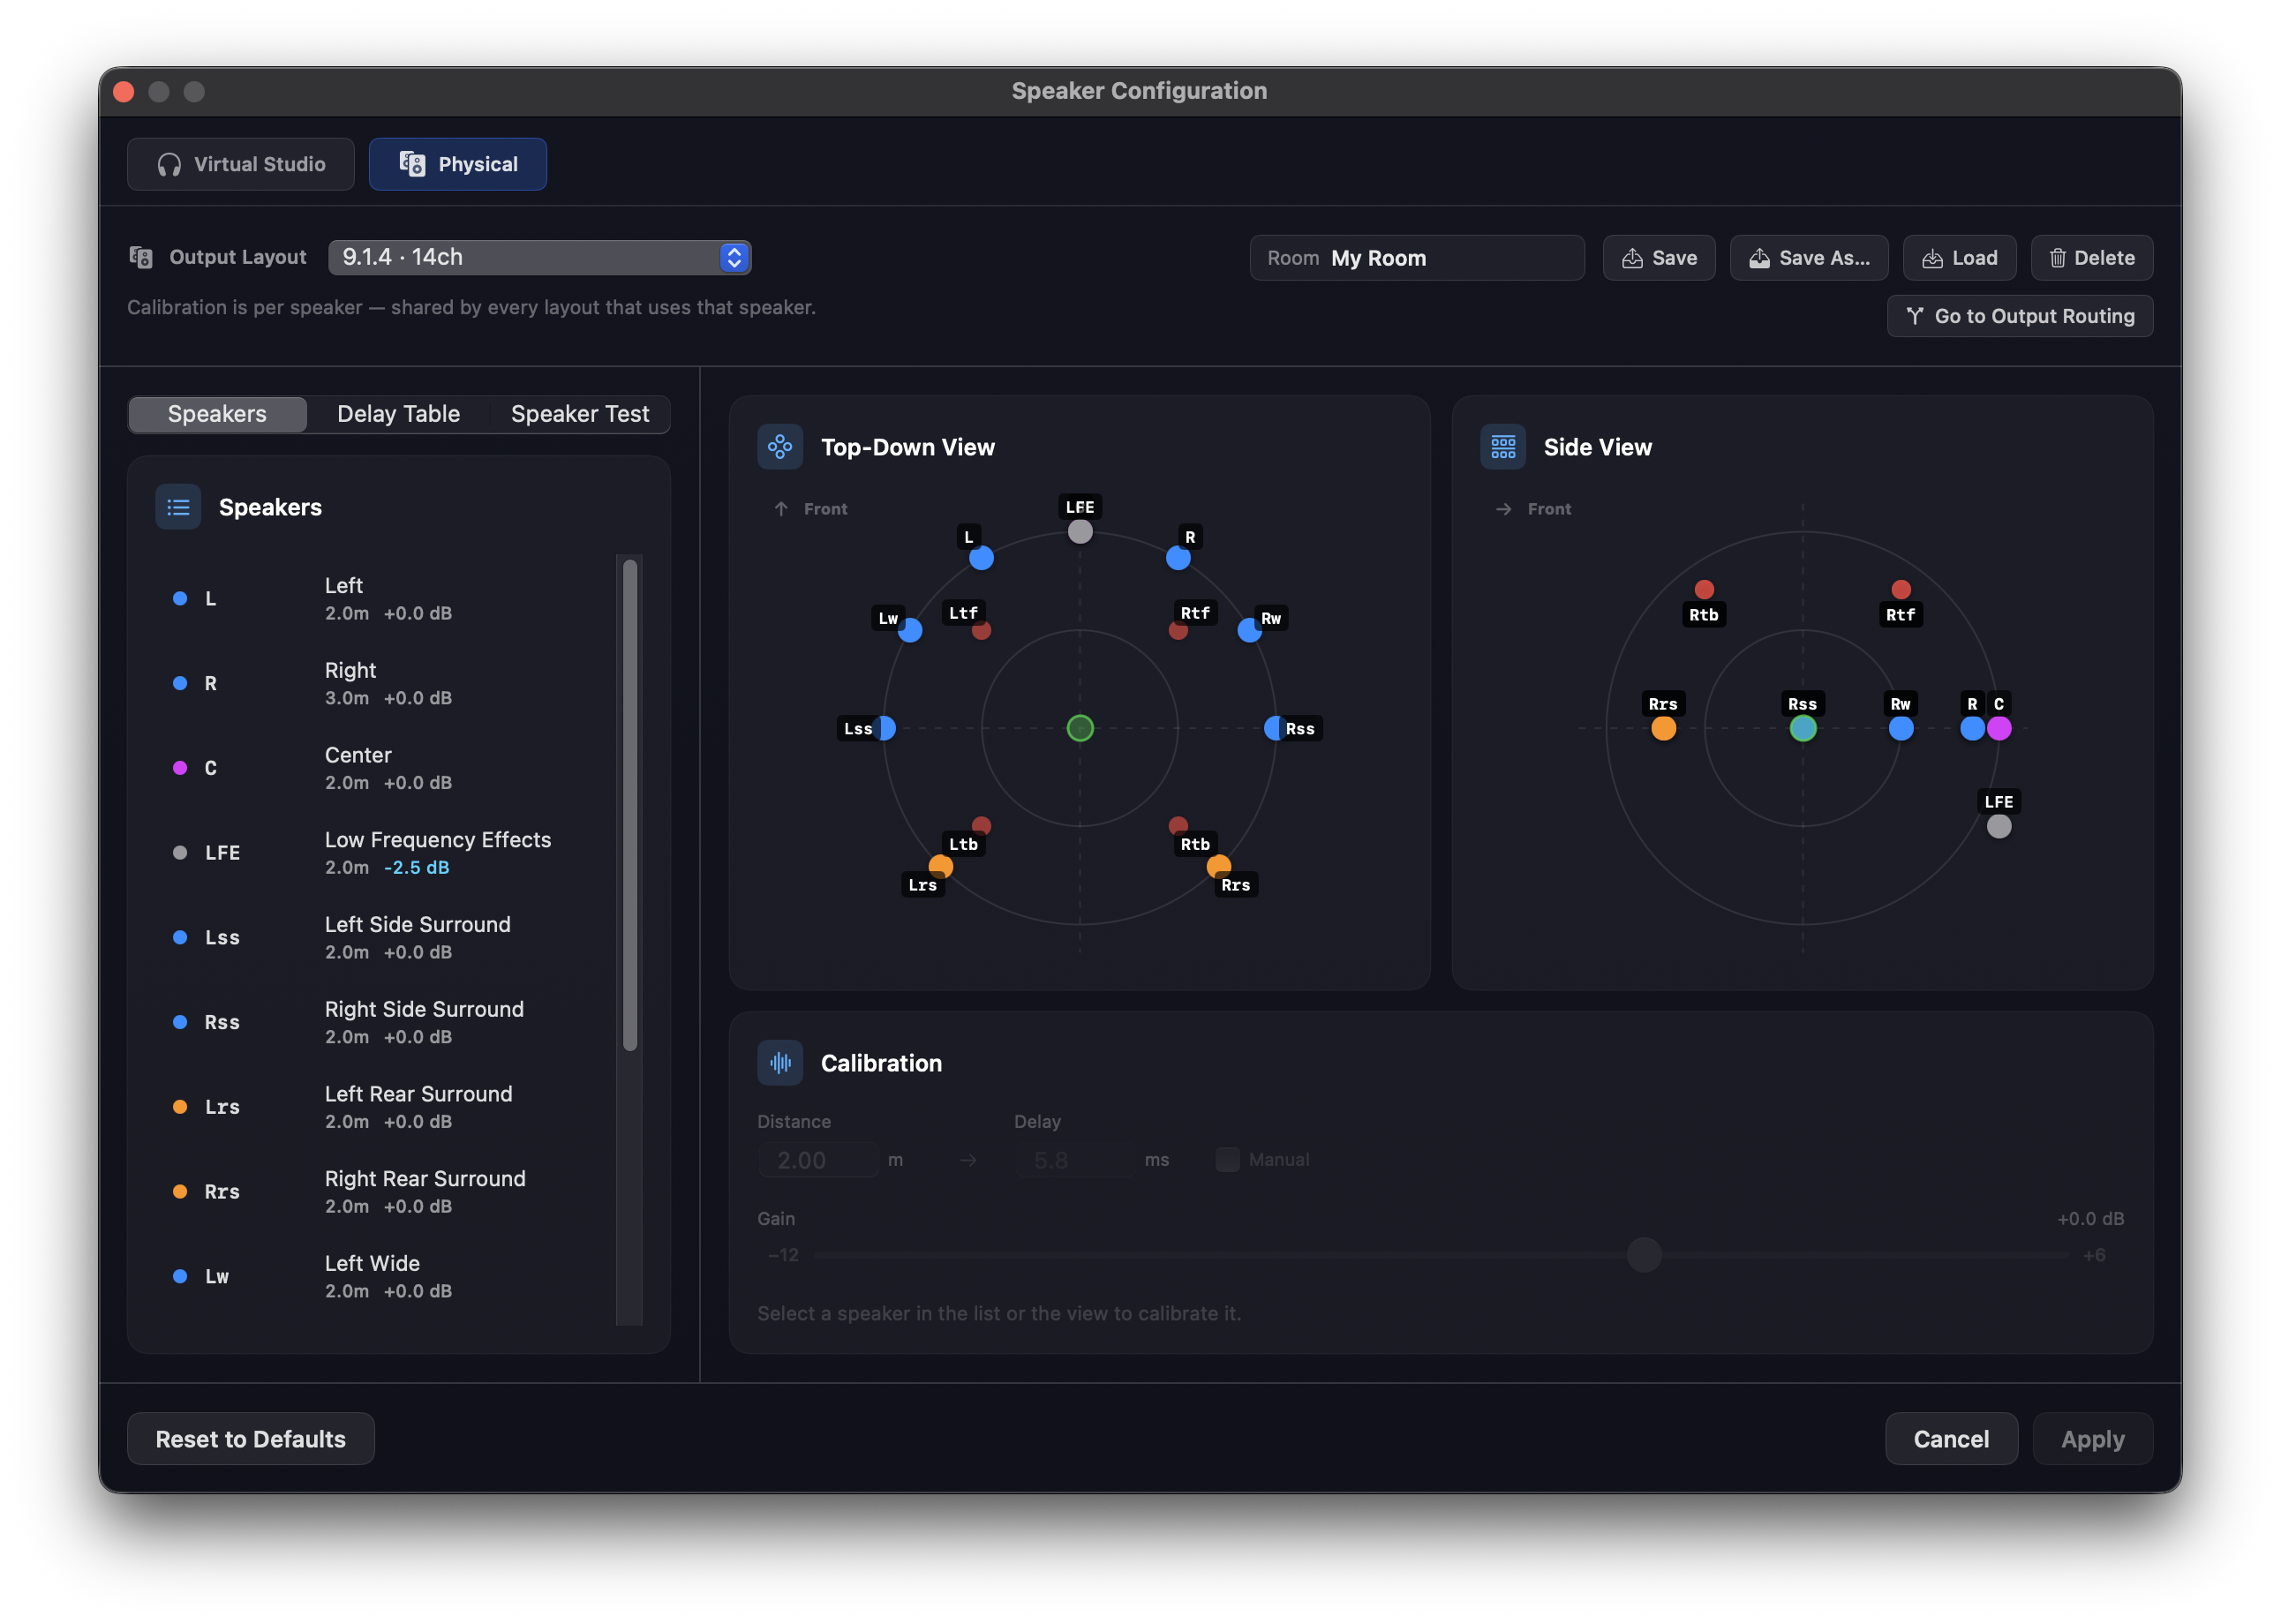Click the R speaker dot in Top-Down View
The height and width of the screenshot is (1624, 2281).
point(1178,558)
